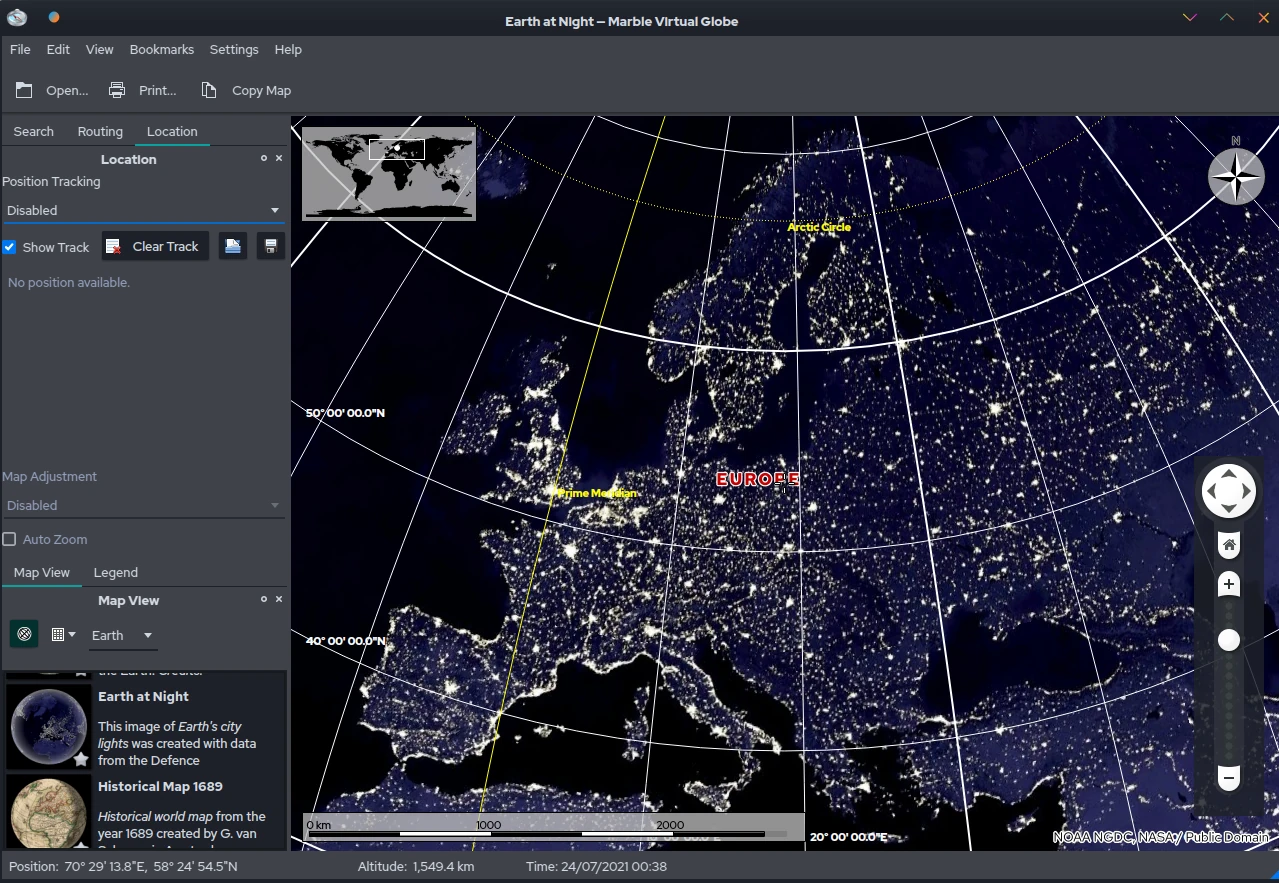Pan the map left with navigation arrow
1279x883 pixels.
tap(1210, 491)
